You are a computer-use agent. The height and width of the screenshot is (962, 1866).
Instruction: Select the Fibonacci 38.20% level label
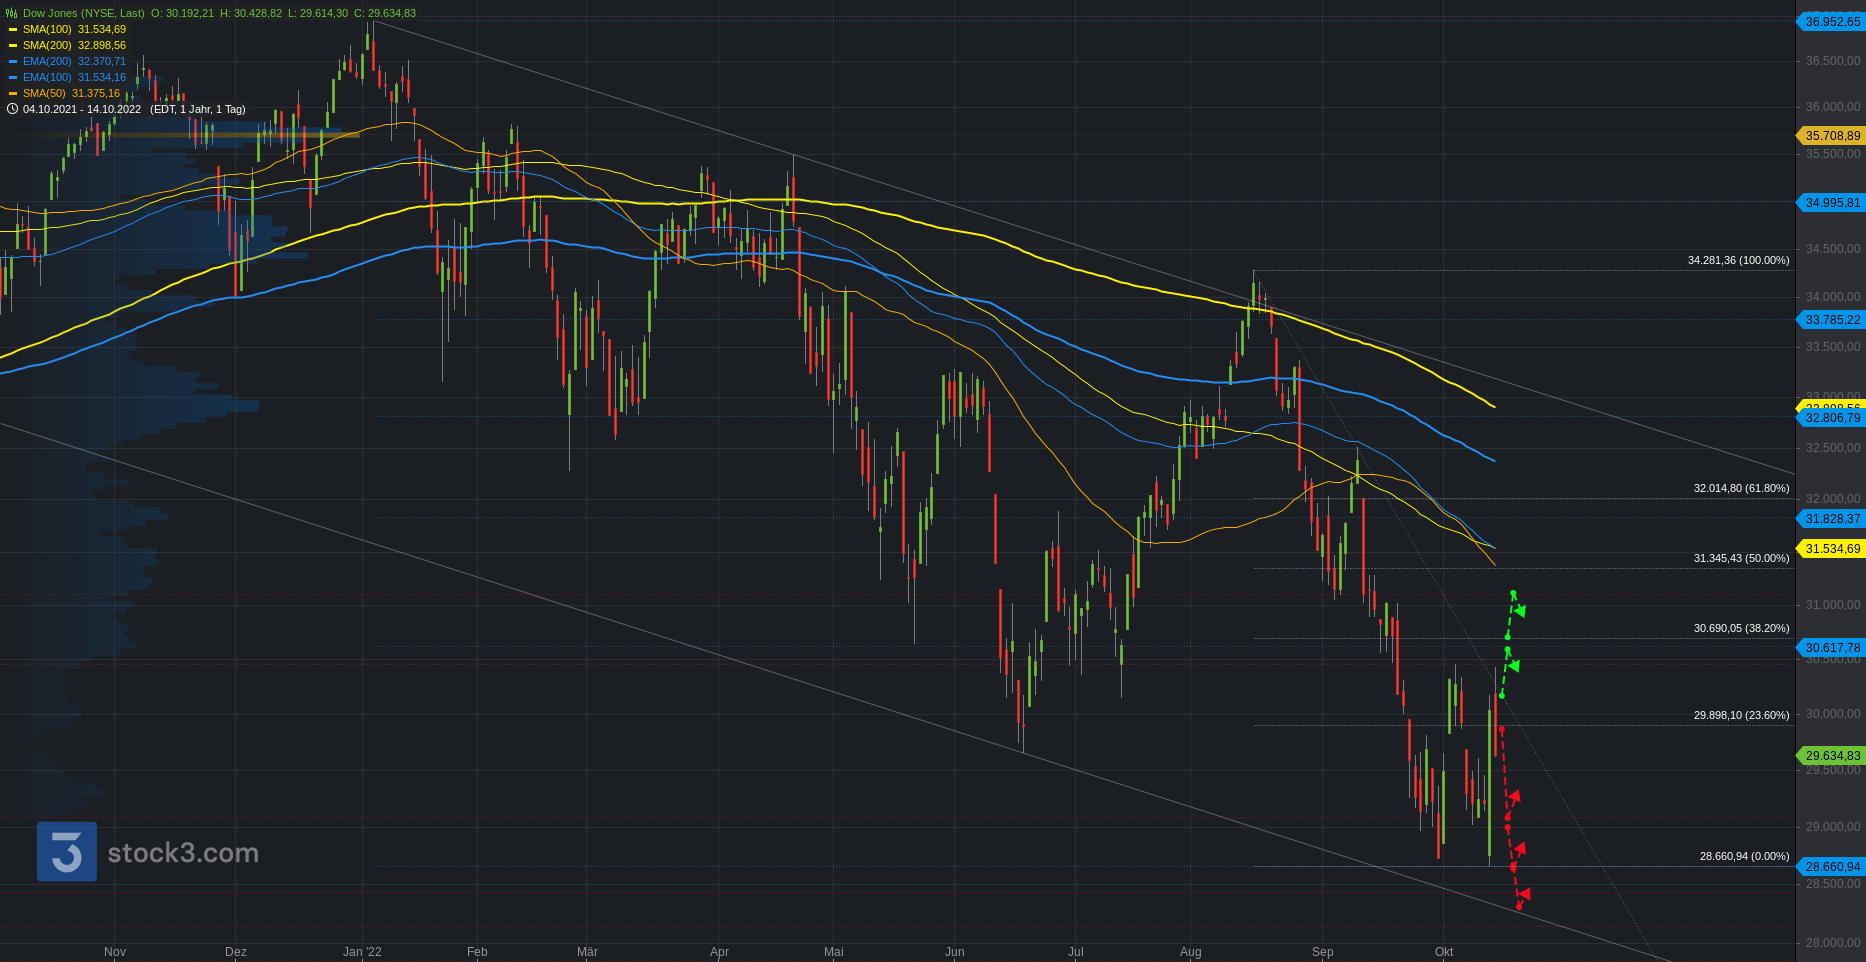(1741, 628)
